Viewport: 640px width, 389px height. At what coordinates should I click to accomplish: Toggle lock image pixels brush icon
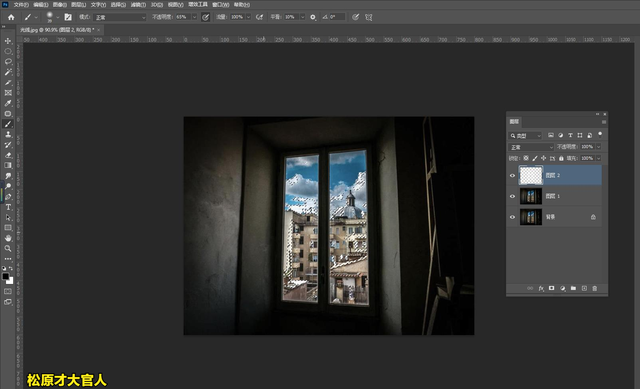[535, 158]
